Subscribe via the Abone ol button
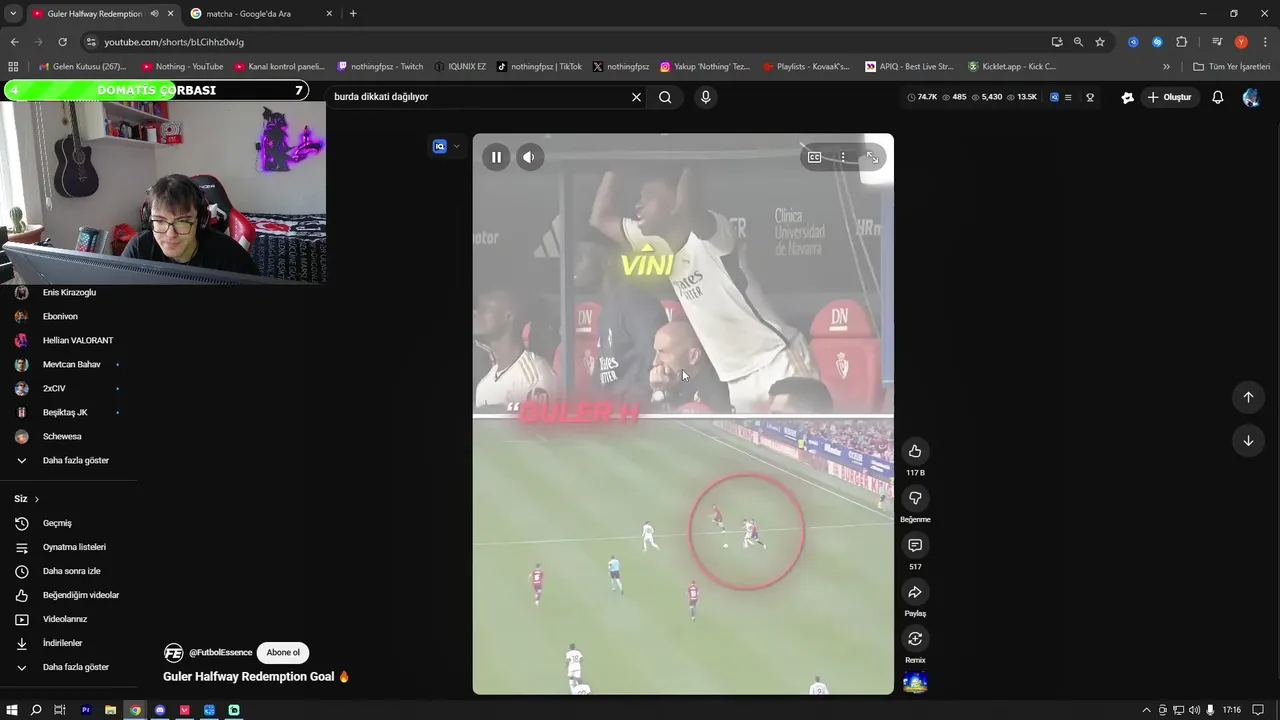Image resolution: width=1280 pixels, height=720 pixels. pos(283,652)
